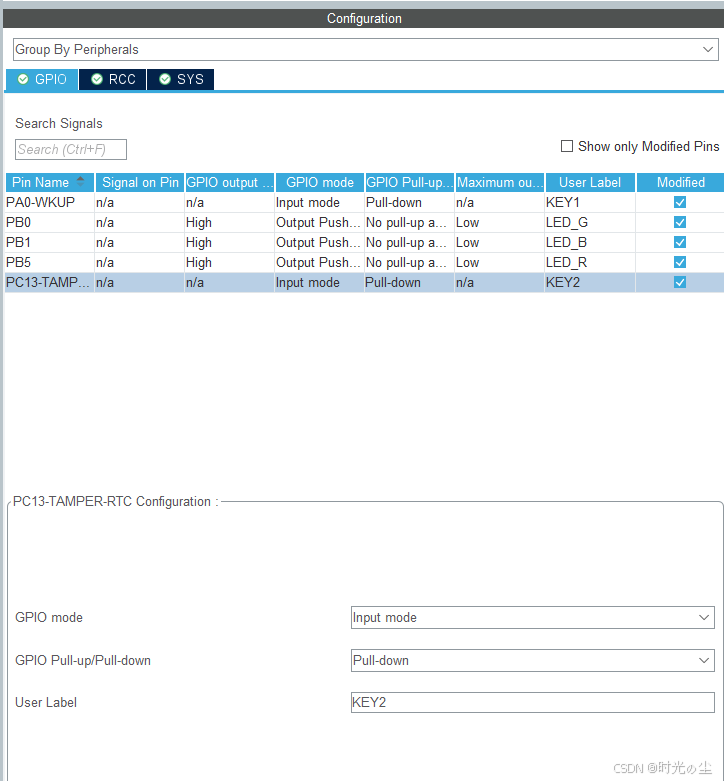Sort by User Label column header
This screenshot has width=724, height=781.
(x=590, y=182)
